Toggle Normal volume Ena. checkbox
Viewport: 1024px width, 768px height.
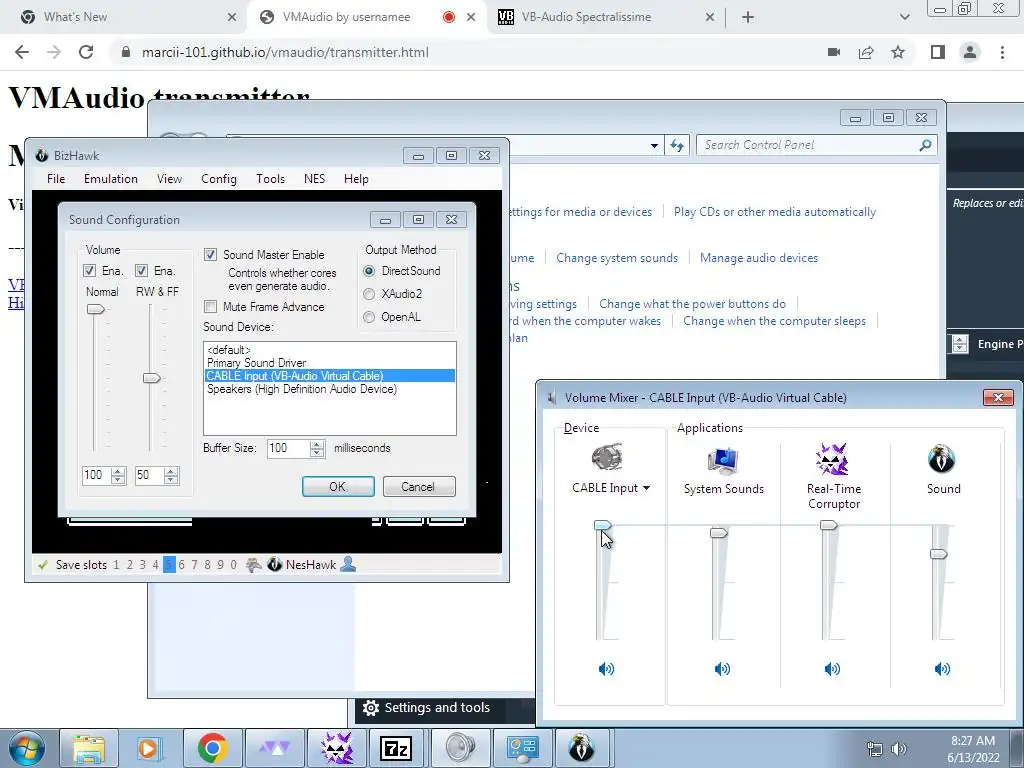[89, 270]
